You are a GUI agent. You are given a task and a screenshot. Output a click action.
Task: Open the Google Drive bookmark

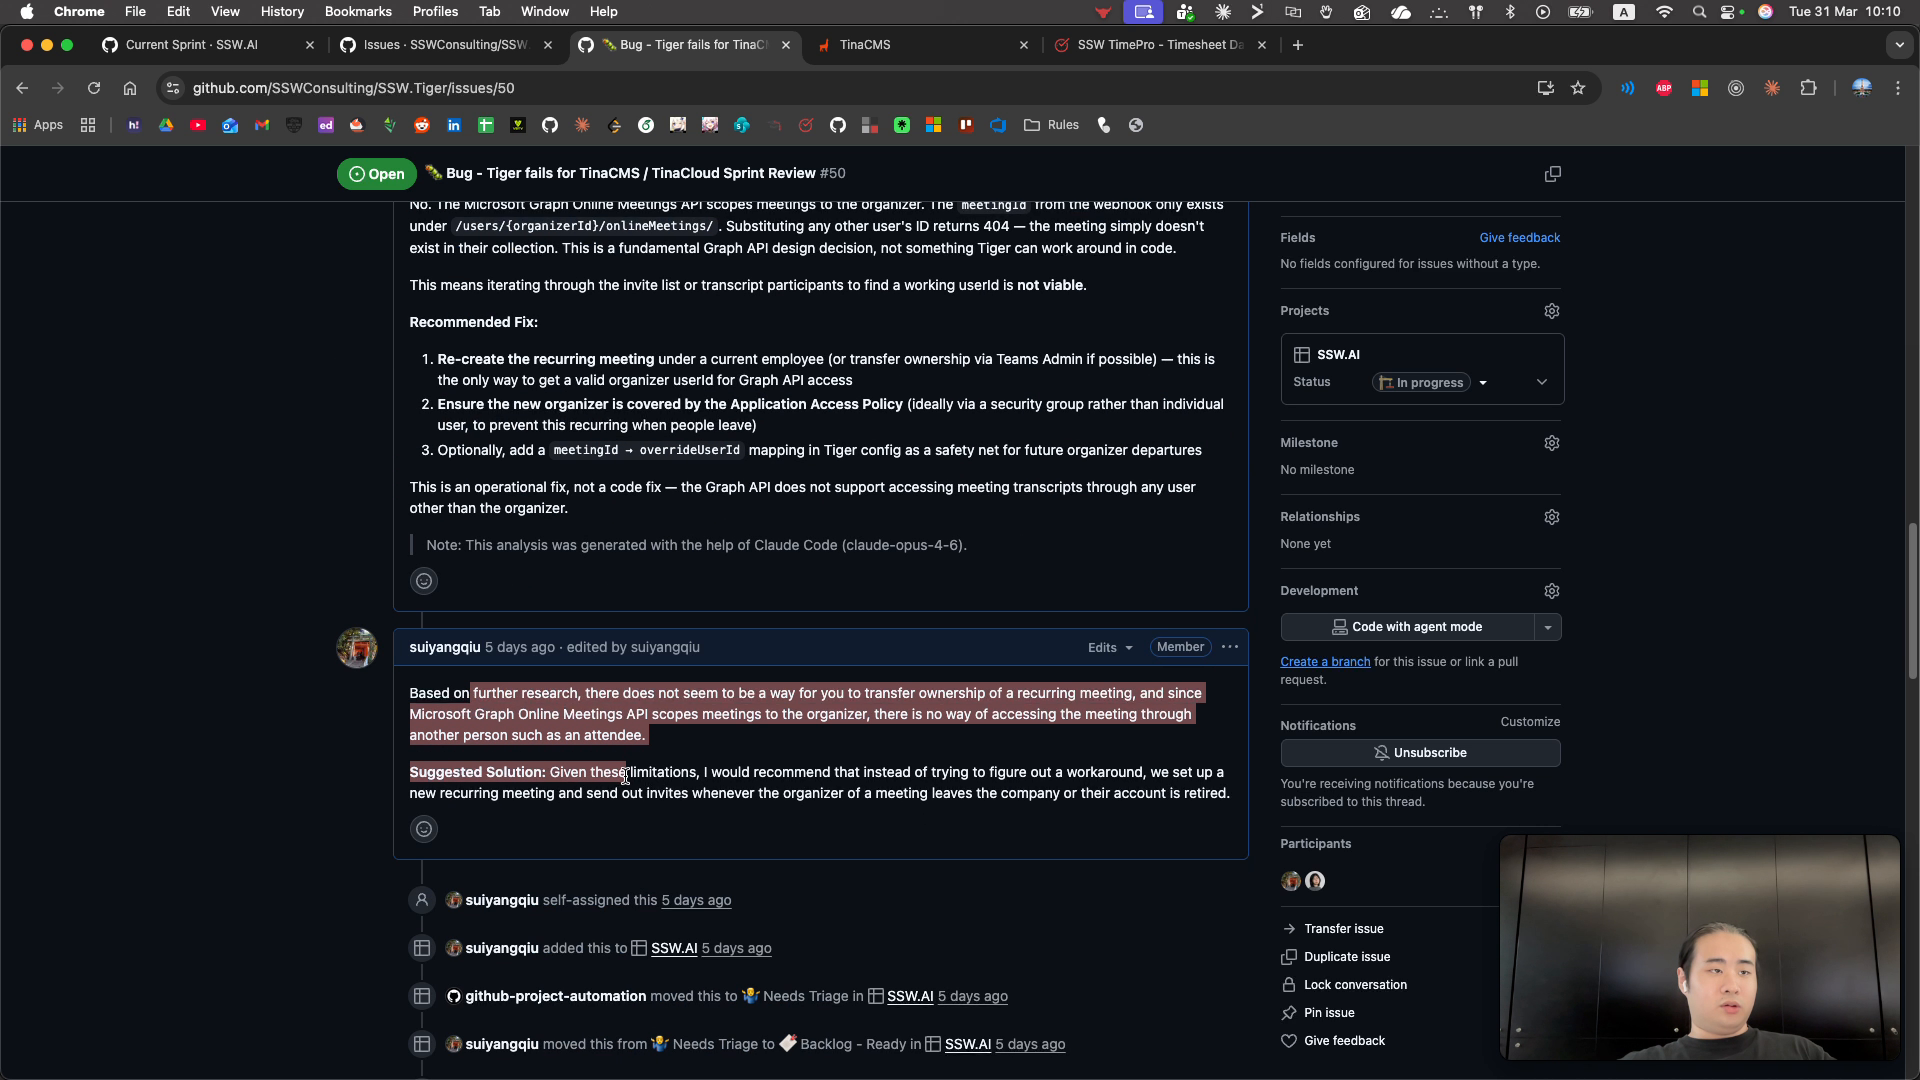[166, 125]
